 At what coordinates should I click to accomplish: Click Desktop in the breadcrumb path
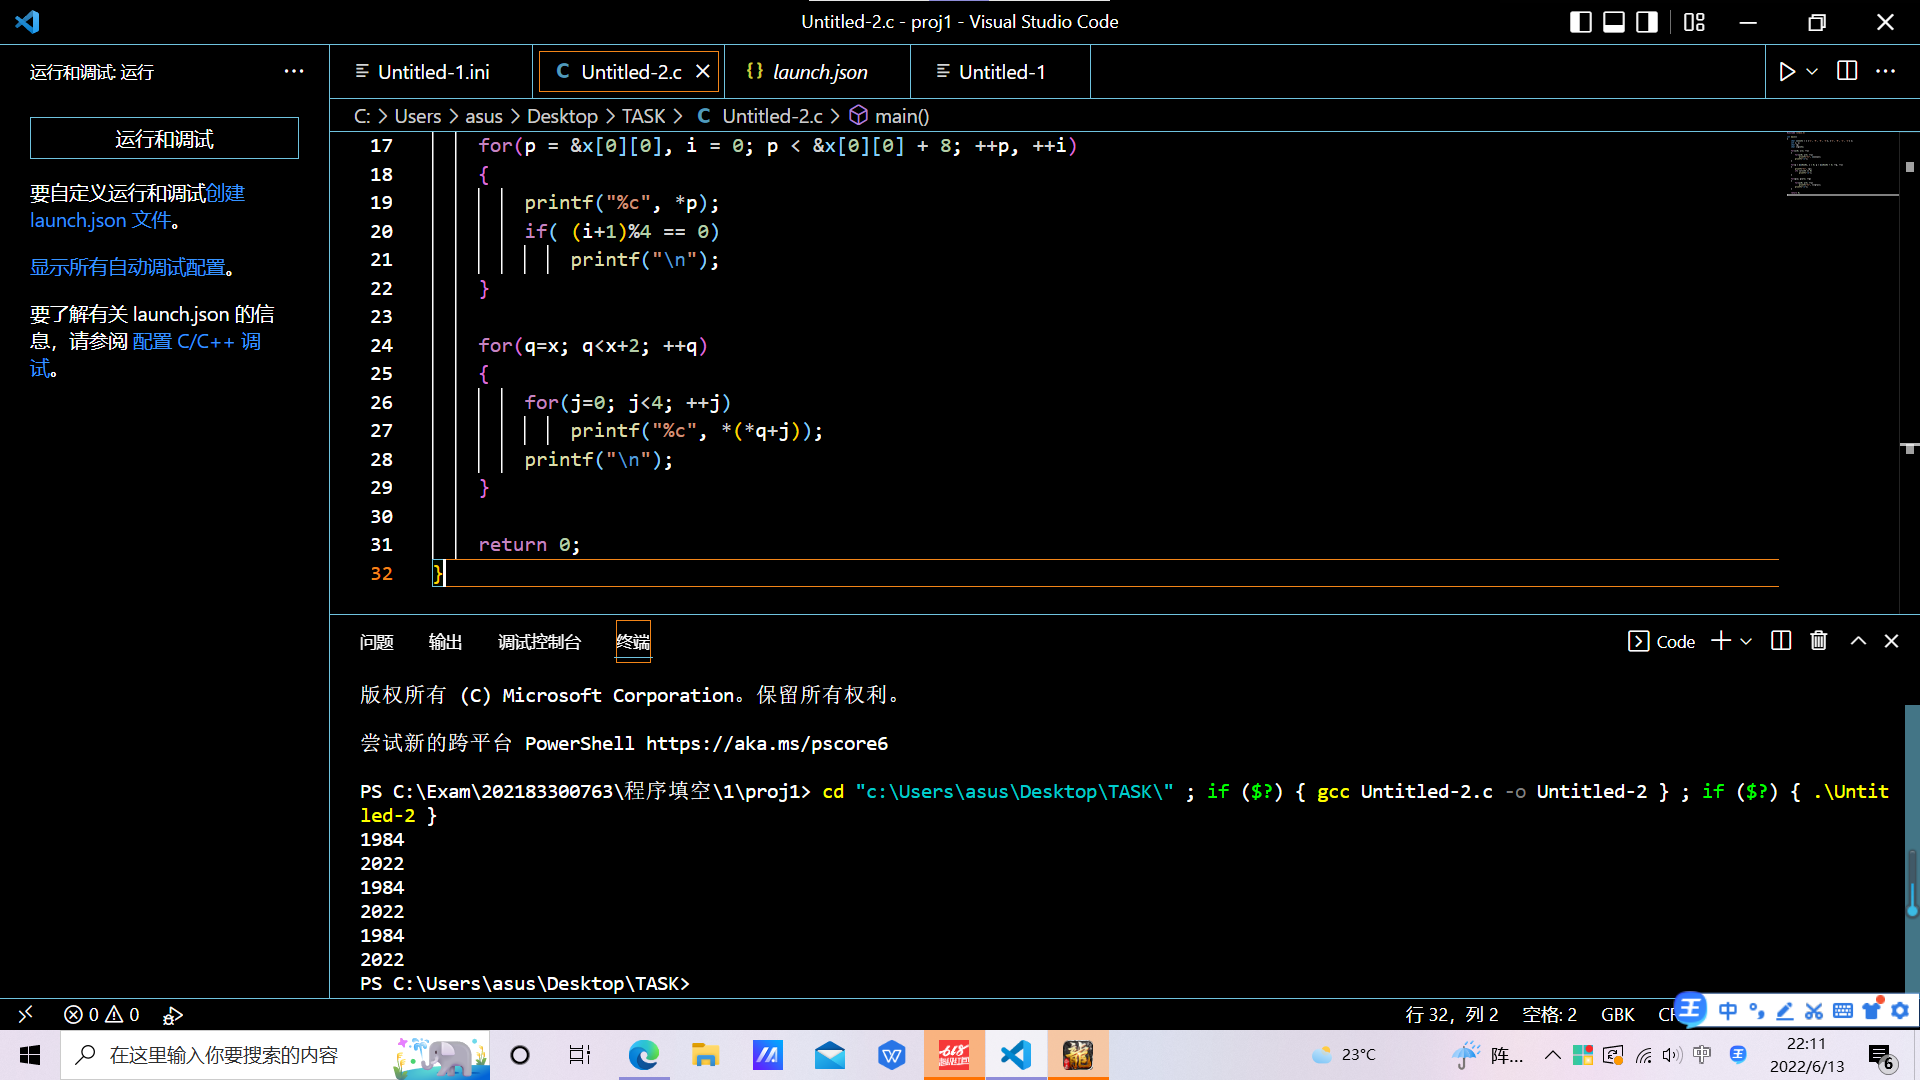click(562, 116)
